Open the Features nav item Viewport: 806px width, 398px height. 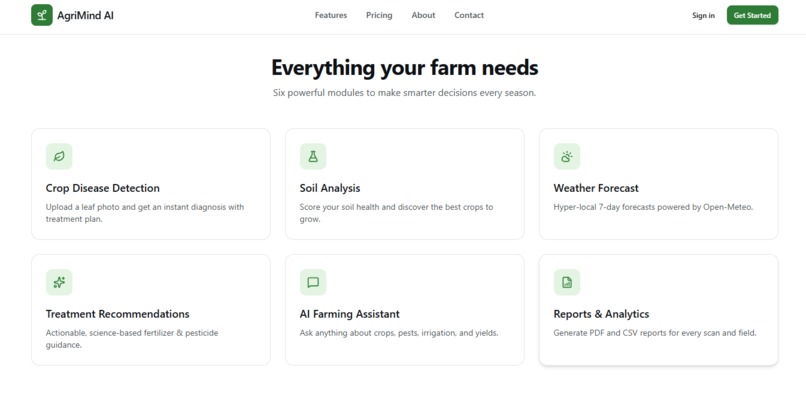[331, 15]
